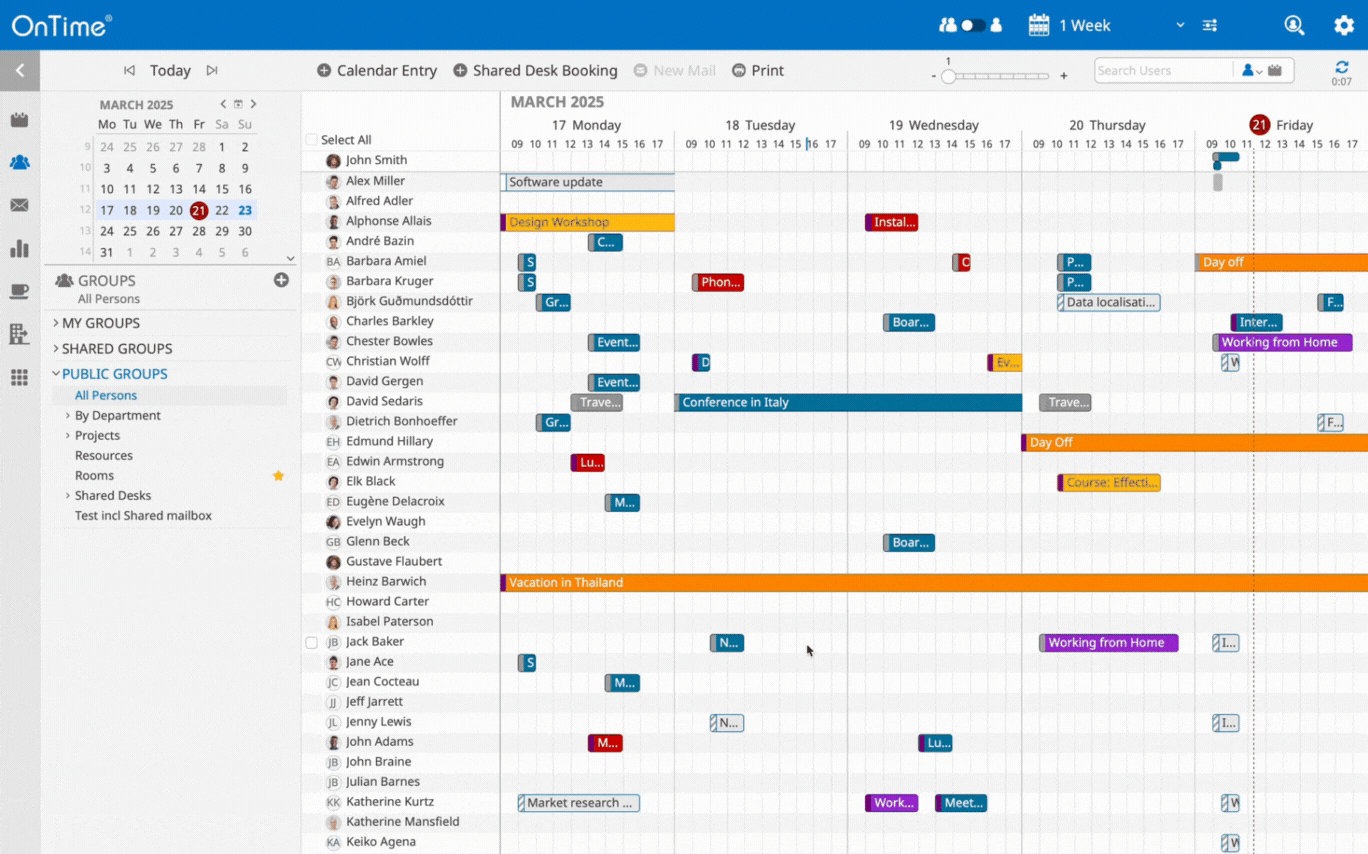This screenshot has width=1368, height=854.
Task: Click the Calendar Entry button
Action: [377, 70]
